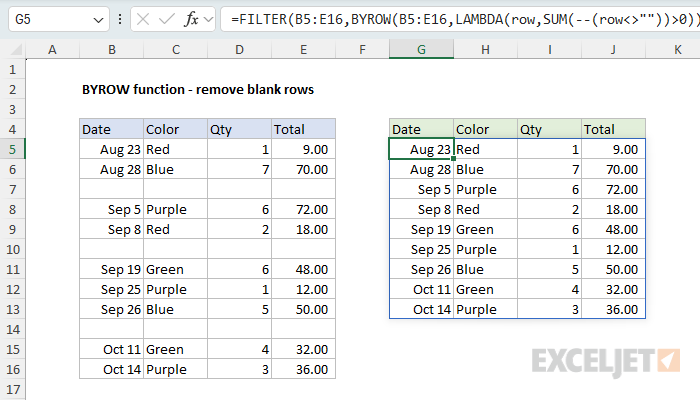This screenshot has width=700, height=400.
Task: Select cell G11 containing Sep 26
Action: pyautogui.click(x=421, y=269)
